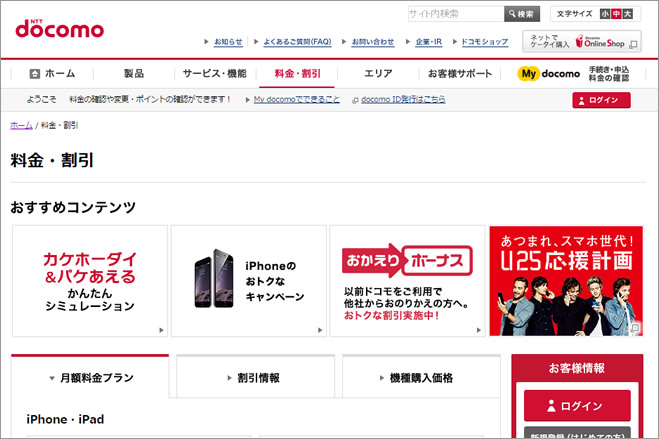
Task: Open My docomoでできること link
Action: (x=297, y=100)
